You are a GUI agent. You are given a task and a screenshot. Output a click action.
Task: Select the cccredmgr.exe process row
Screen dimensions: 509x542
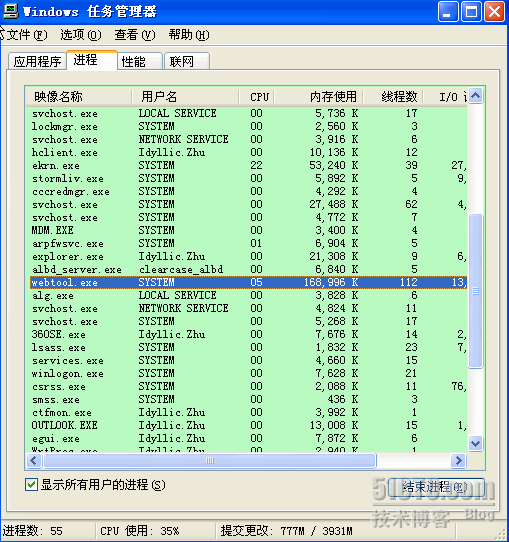(x=248, y=191)
